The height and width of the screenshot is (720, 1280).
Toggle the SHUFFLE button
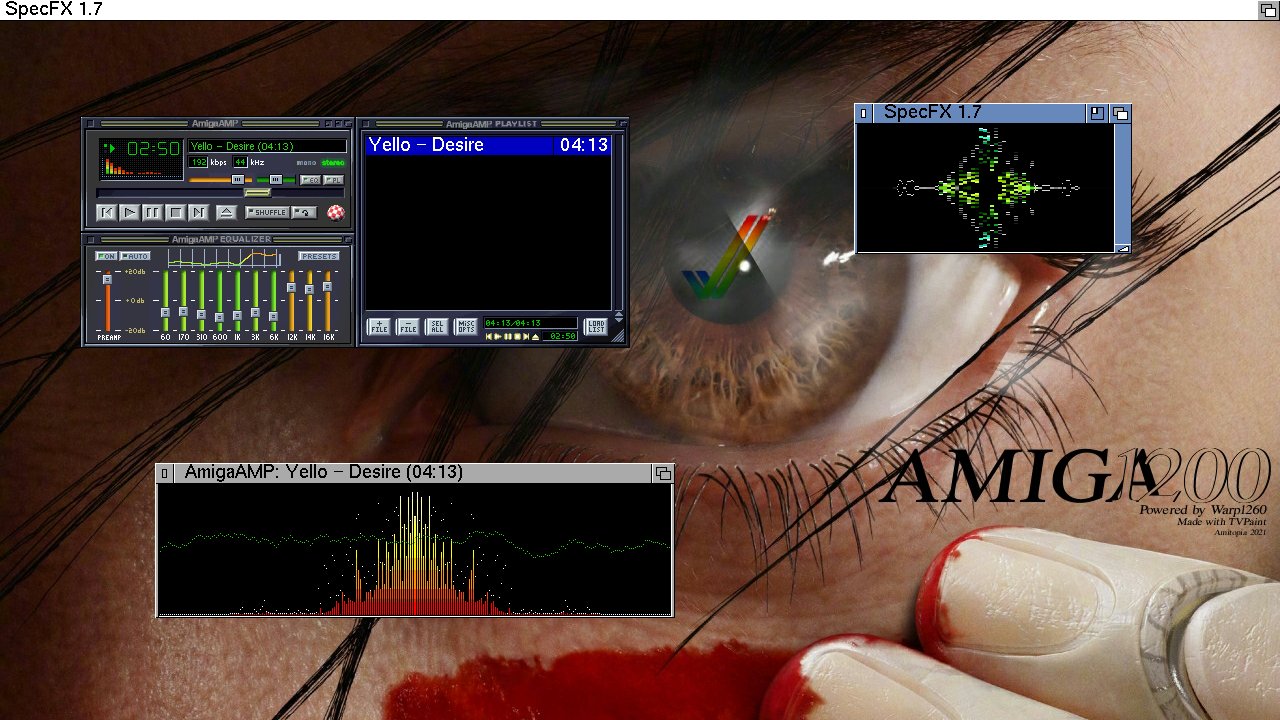[x=267, y=212]
